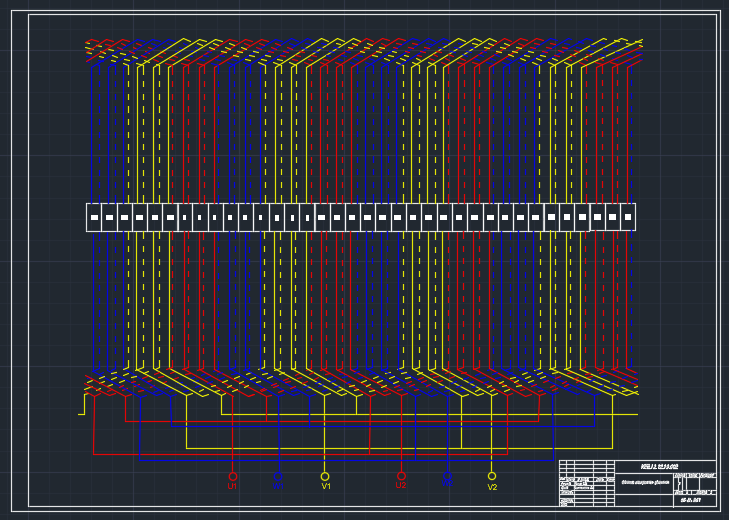729x520 pixels.
Task: Select the U2 text label
Action: 400,486
